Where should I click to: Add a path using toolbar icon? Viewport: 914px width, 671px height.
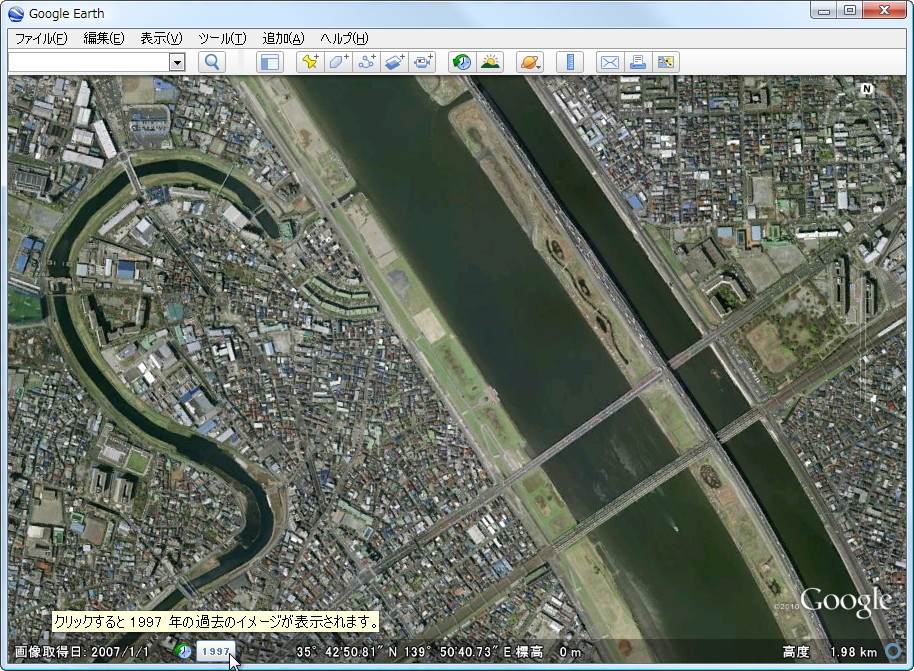tap(367, 62)
